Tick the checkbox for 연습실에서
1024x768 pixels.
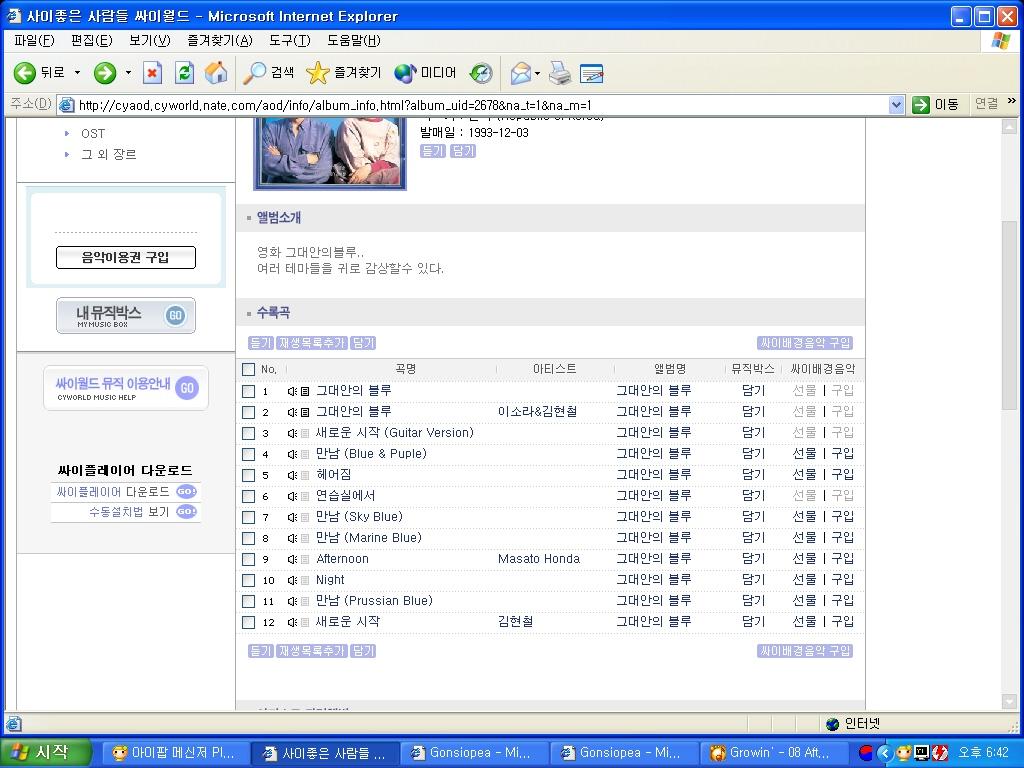pyautogui.click(x=248, y=496)
